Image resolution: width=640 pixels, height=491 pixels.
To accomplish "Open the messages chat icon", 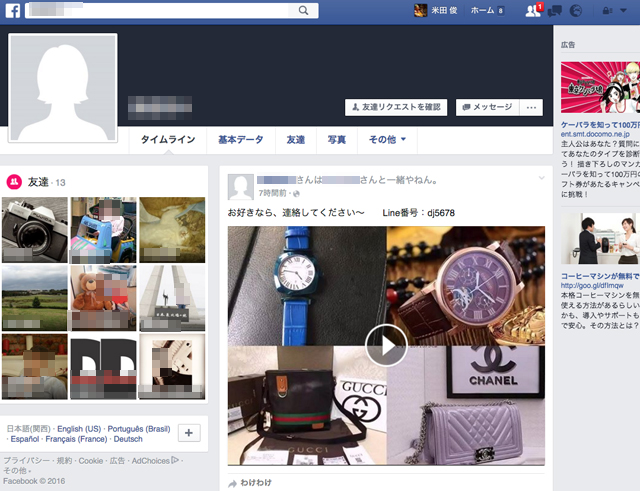I will click(x=555, y=11).
